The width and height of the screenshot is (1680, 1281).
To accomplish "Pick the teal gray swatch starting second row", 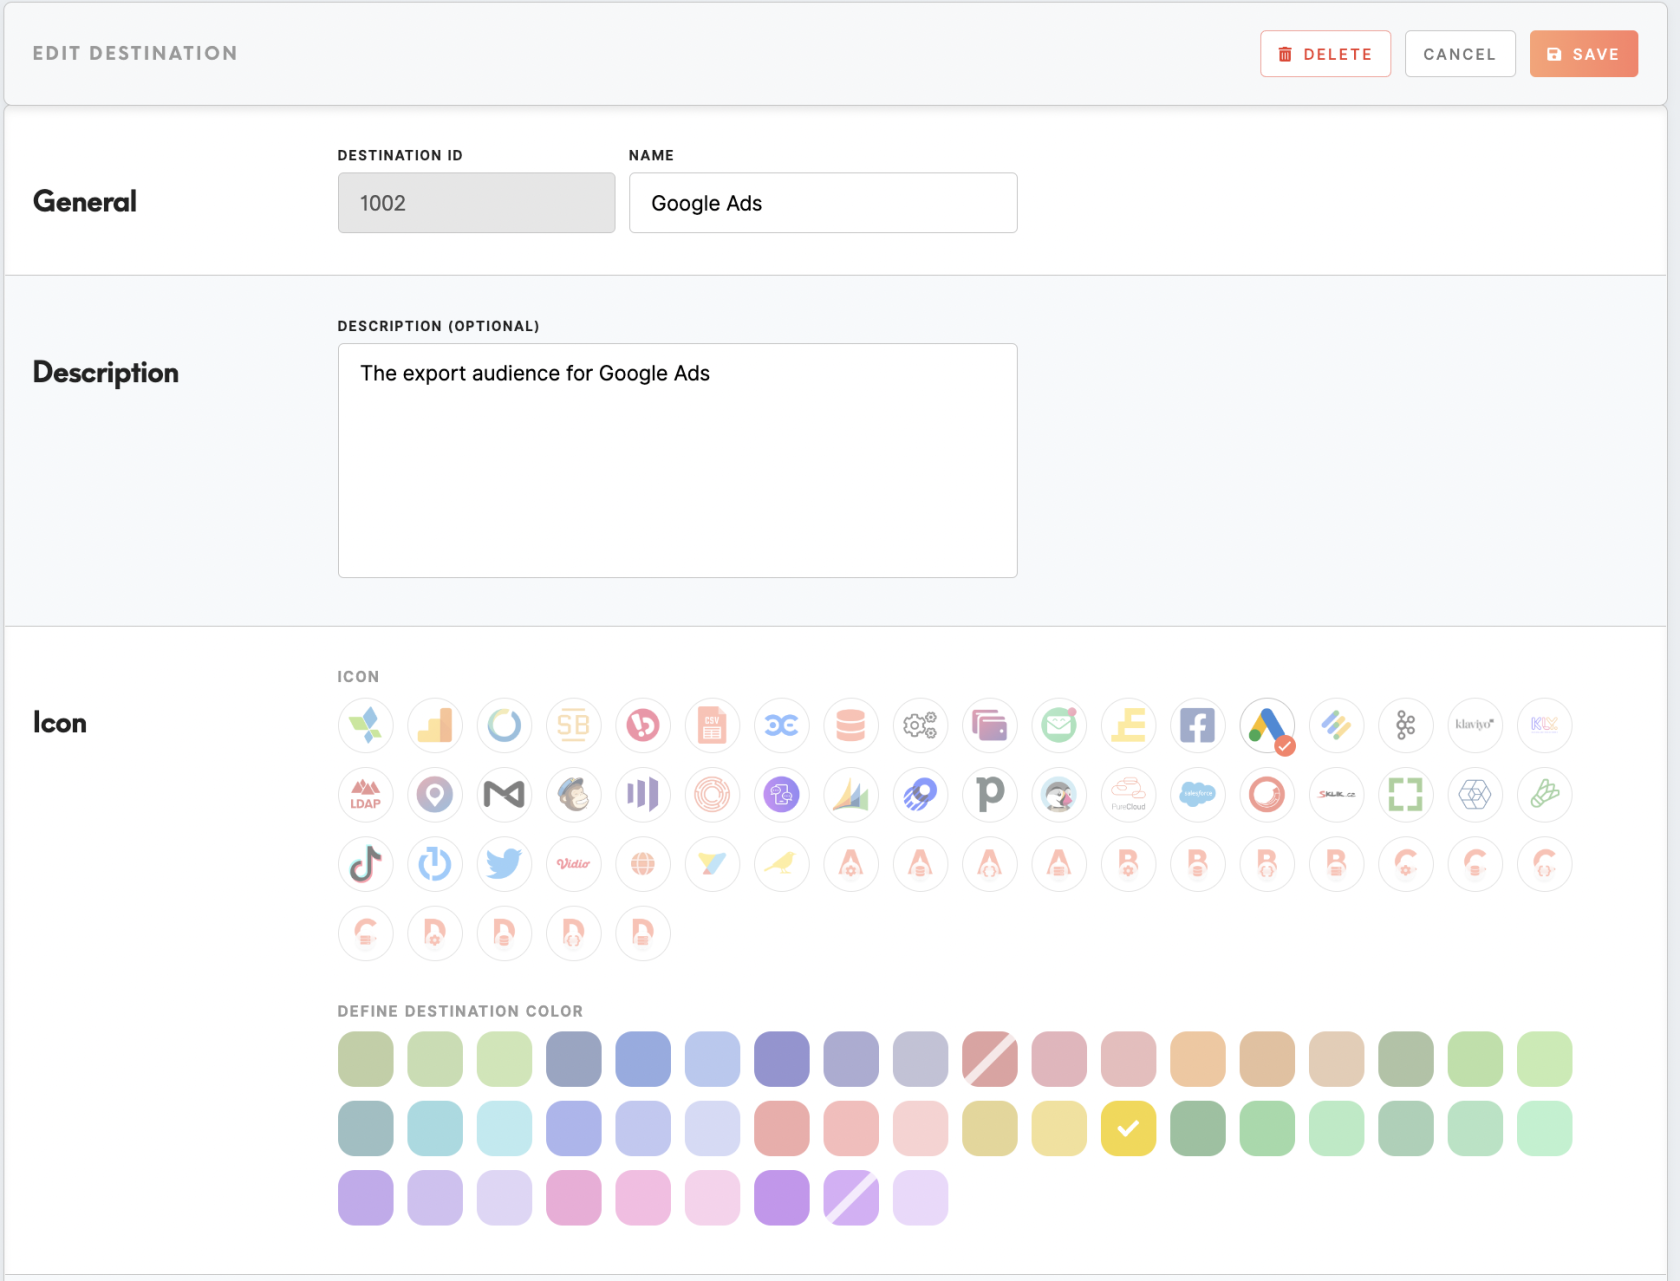I will tap(366, 1129).
